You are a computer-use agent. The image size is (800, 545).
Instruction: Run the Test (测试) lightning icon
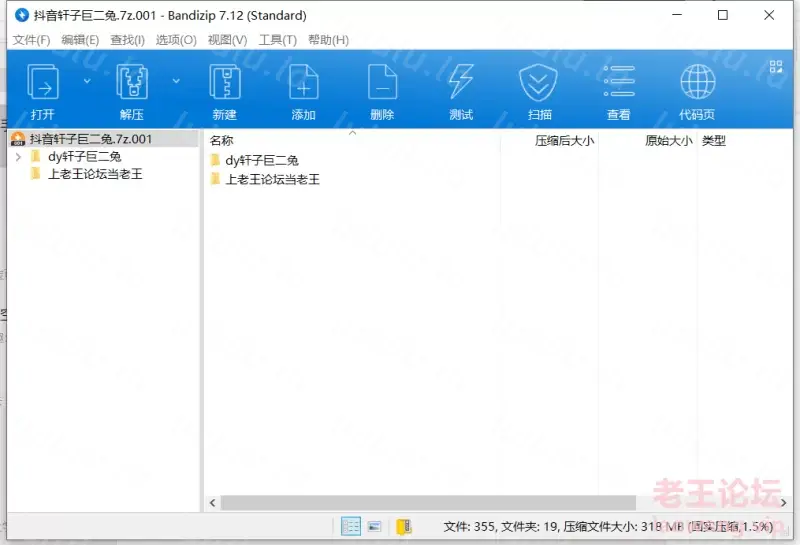pyautogui.click(x=461, y=82)
